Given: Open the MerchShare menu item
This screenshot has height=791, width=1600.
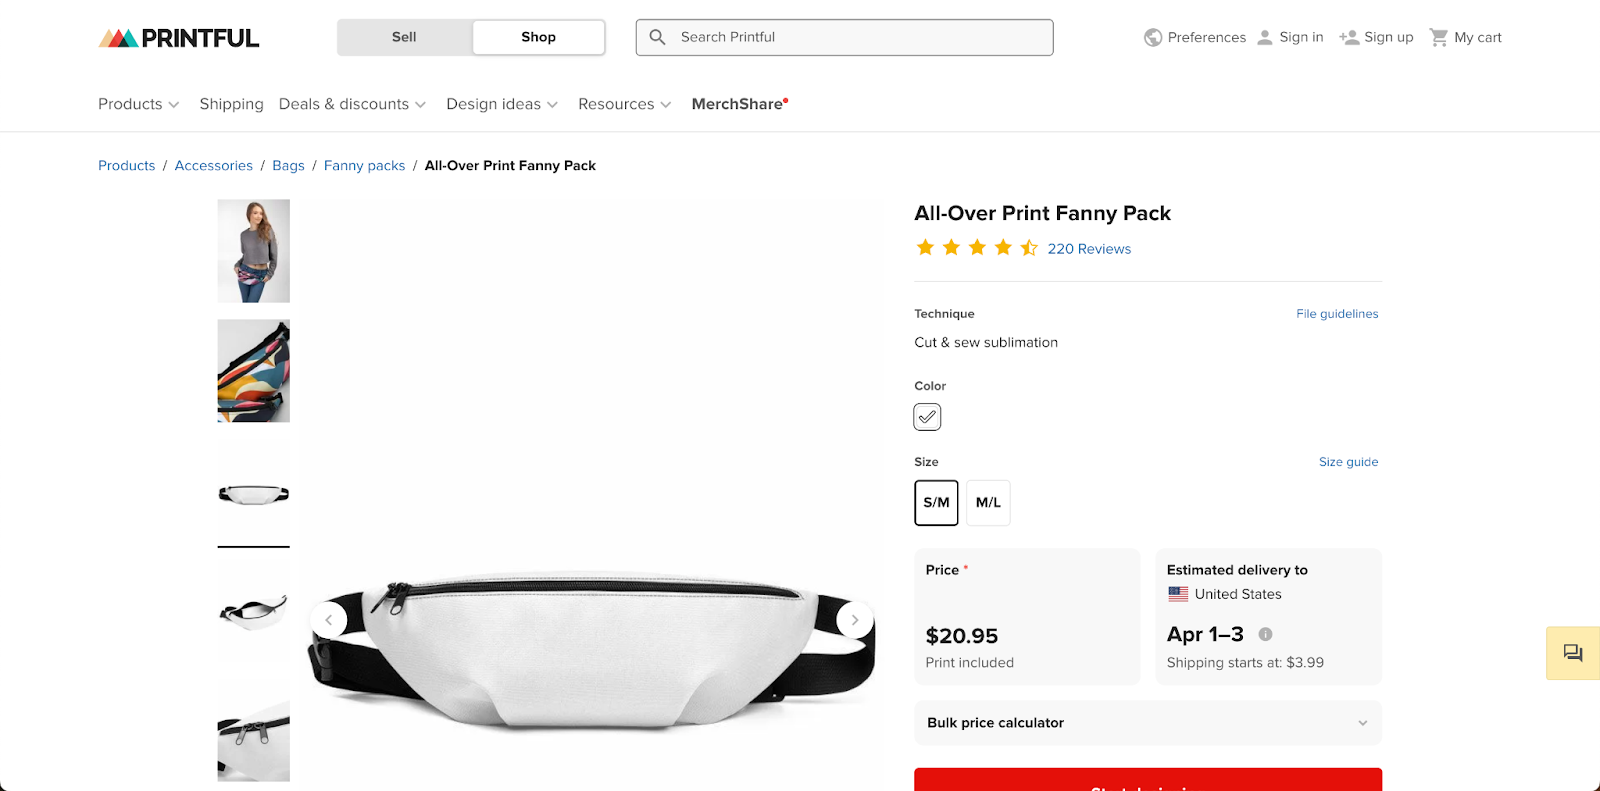Looking at the screenshot, I should point(737,103).
